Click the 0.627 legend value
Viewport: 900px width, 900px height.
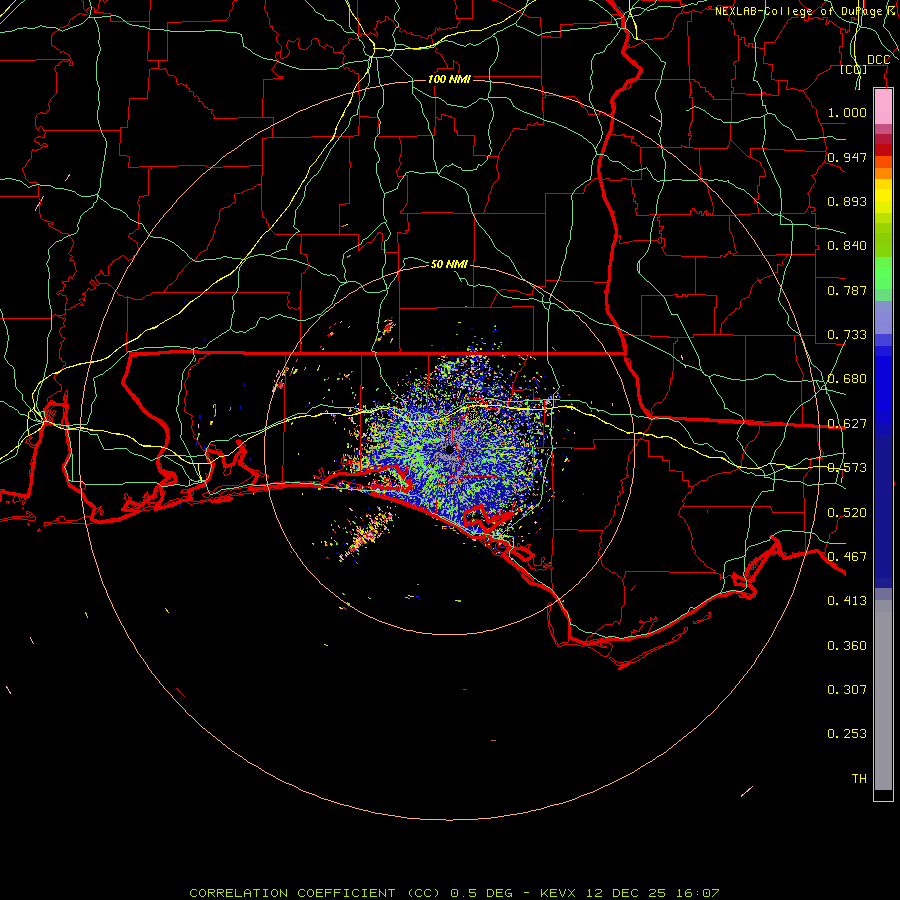click(x=847, y=424)
